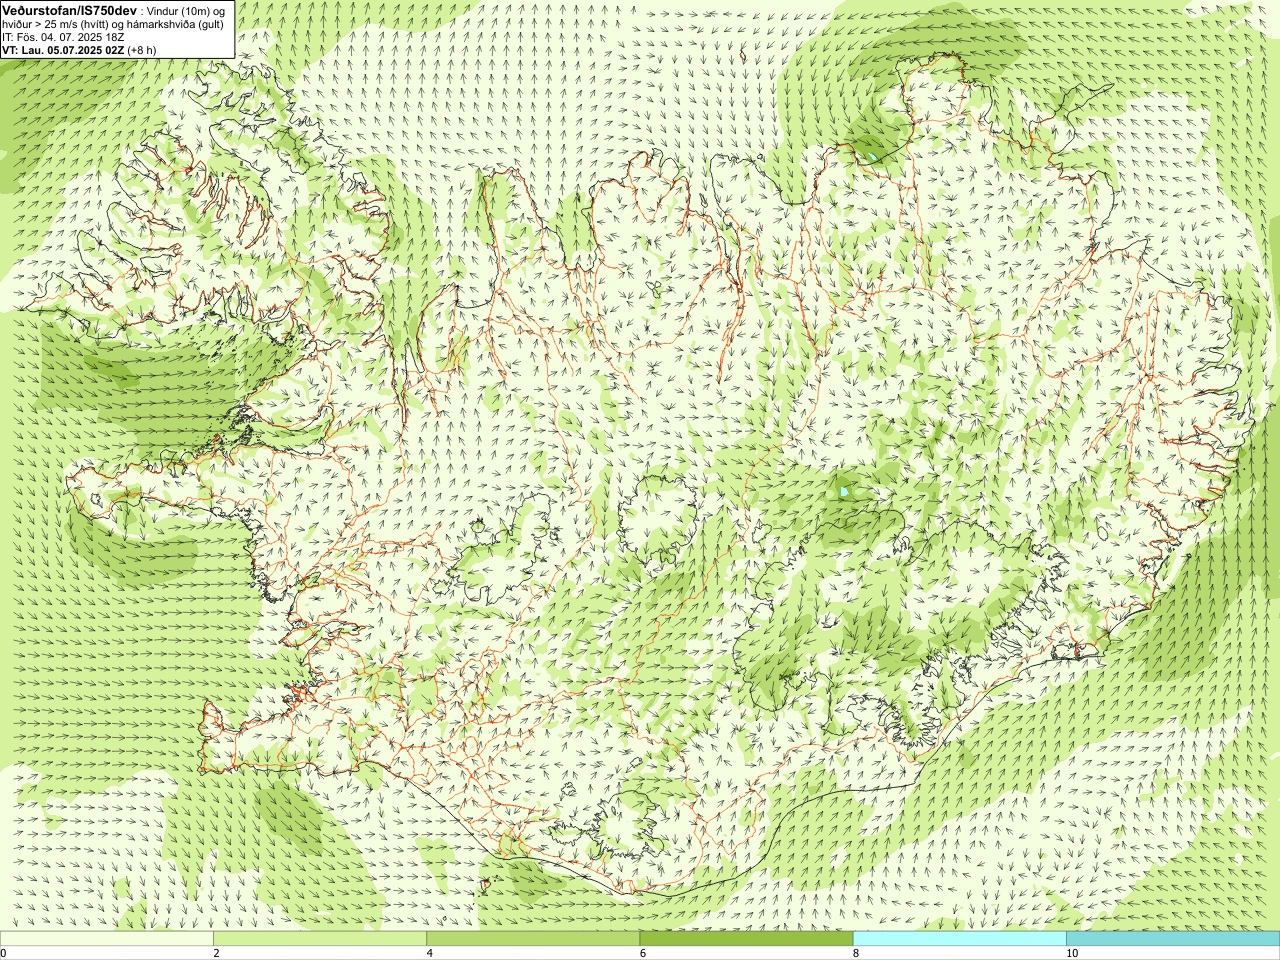
Task: Select the medium green 4–6 legend band
Action: tap(533, 939)
